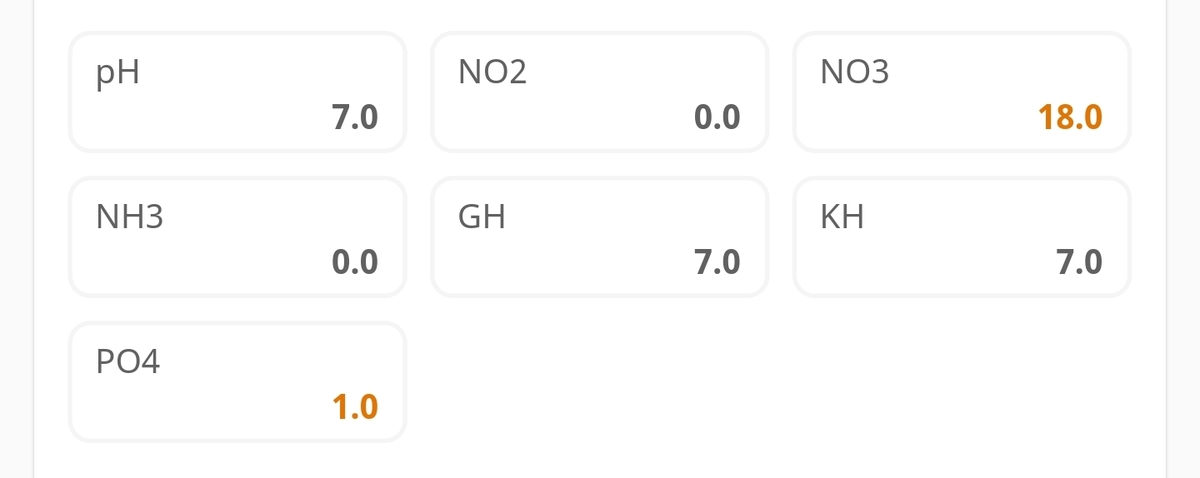
Task: Open the KH hardness card
Action: (961, 237)
